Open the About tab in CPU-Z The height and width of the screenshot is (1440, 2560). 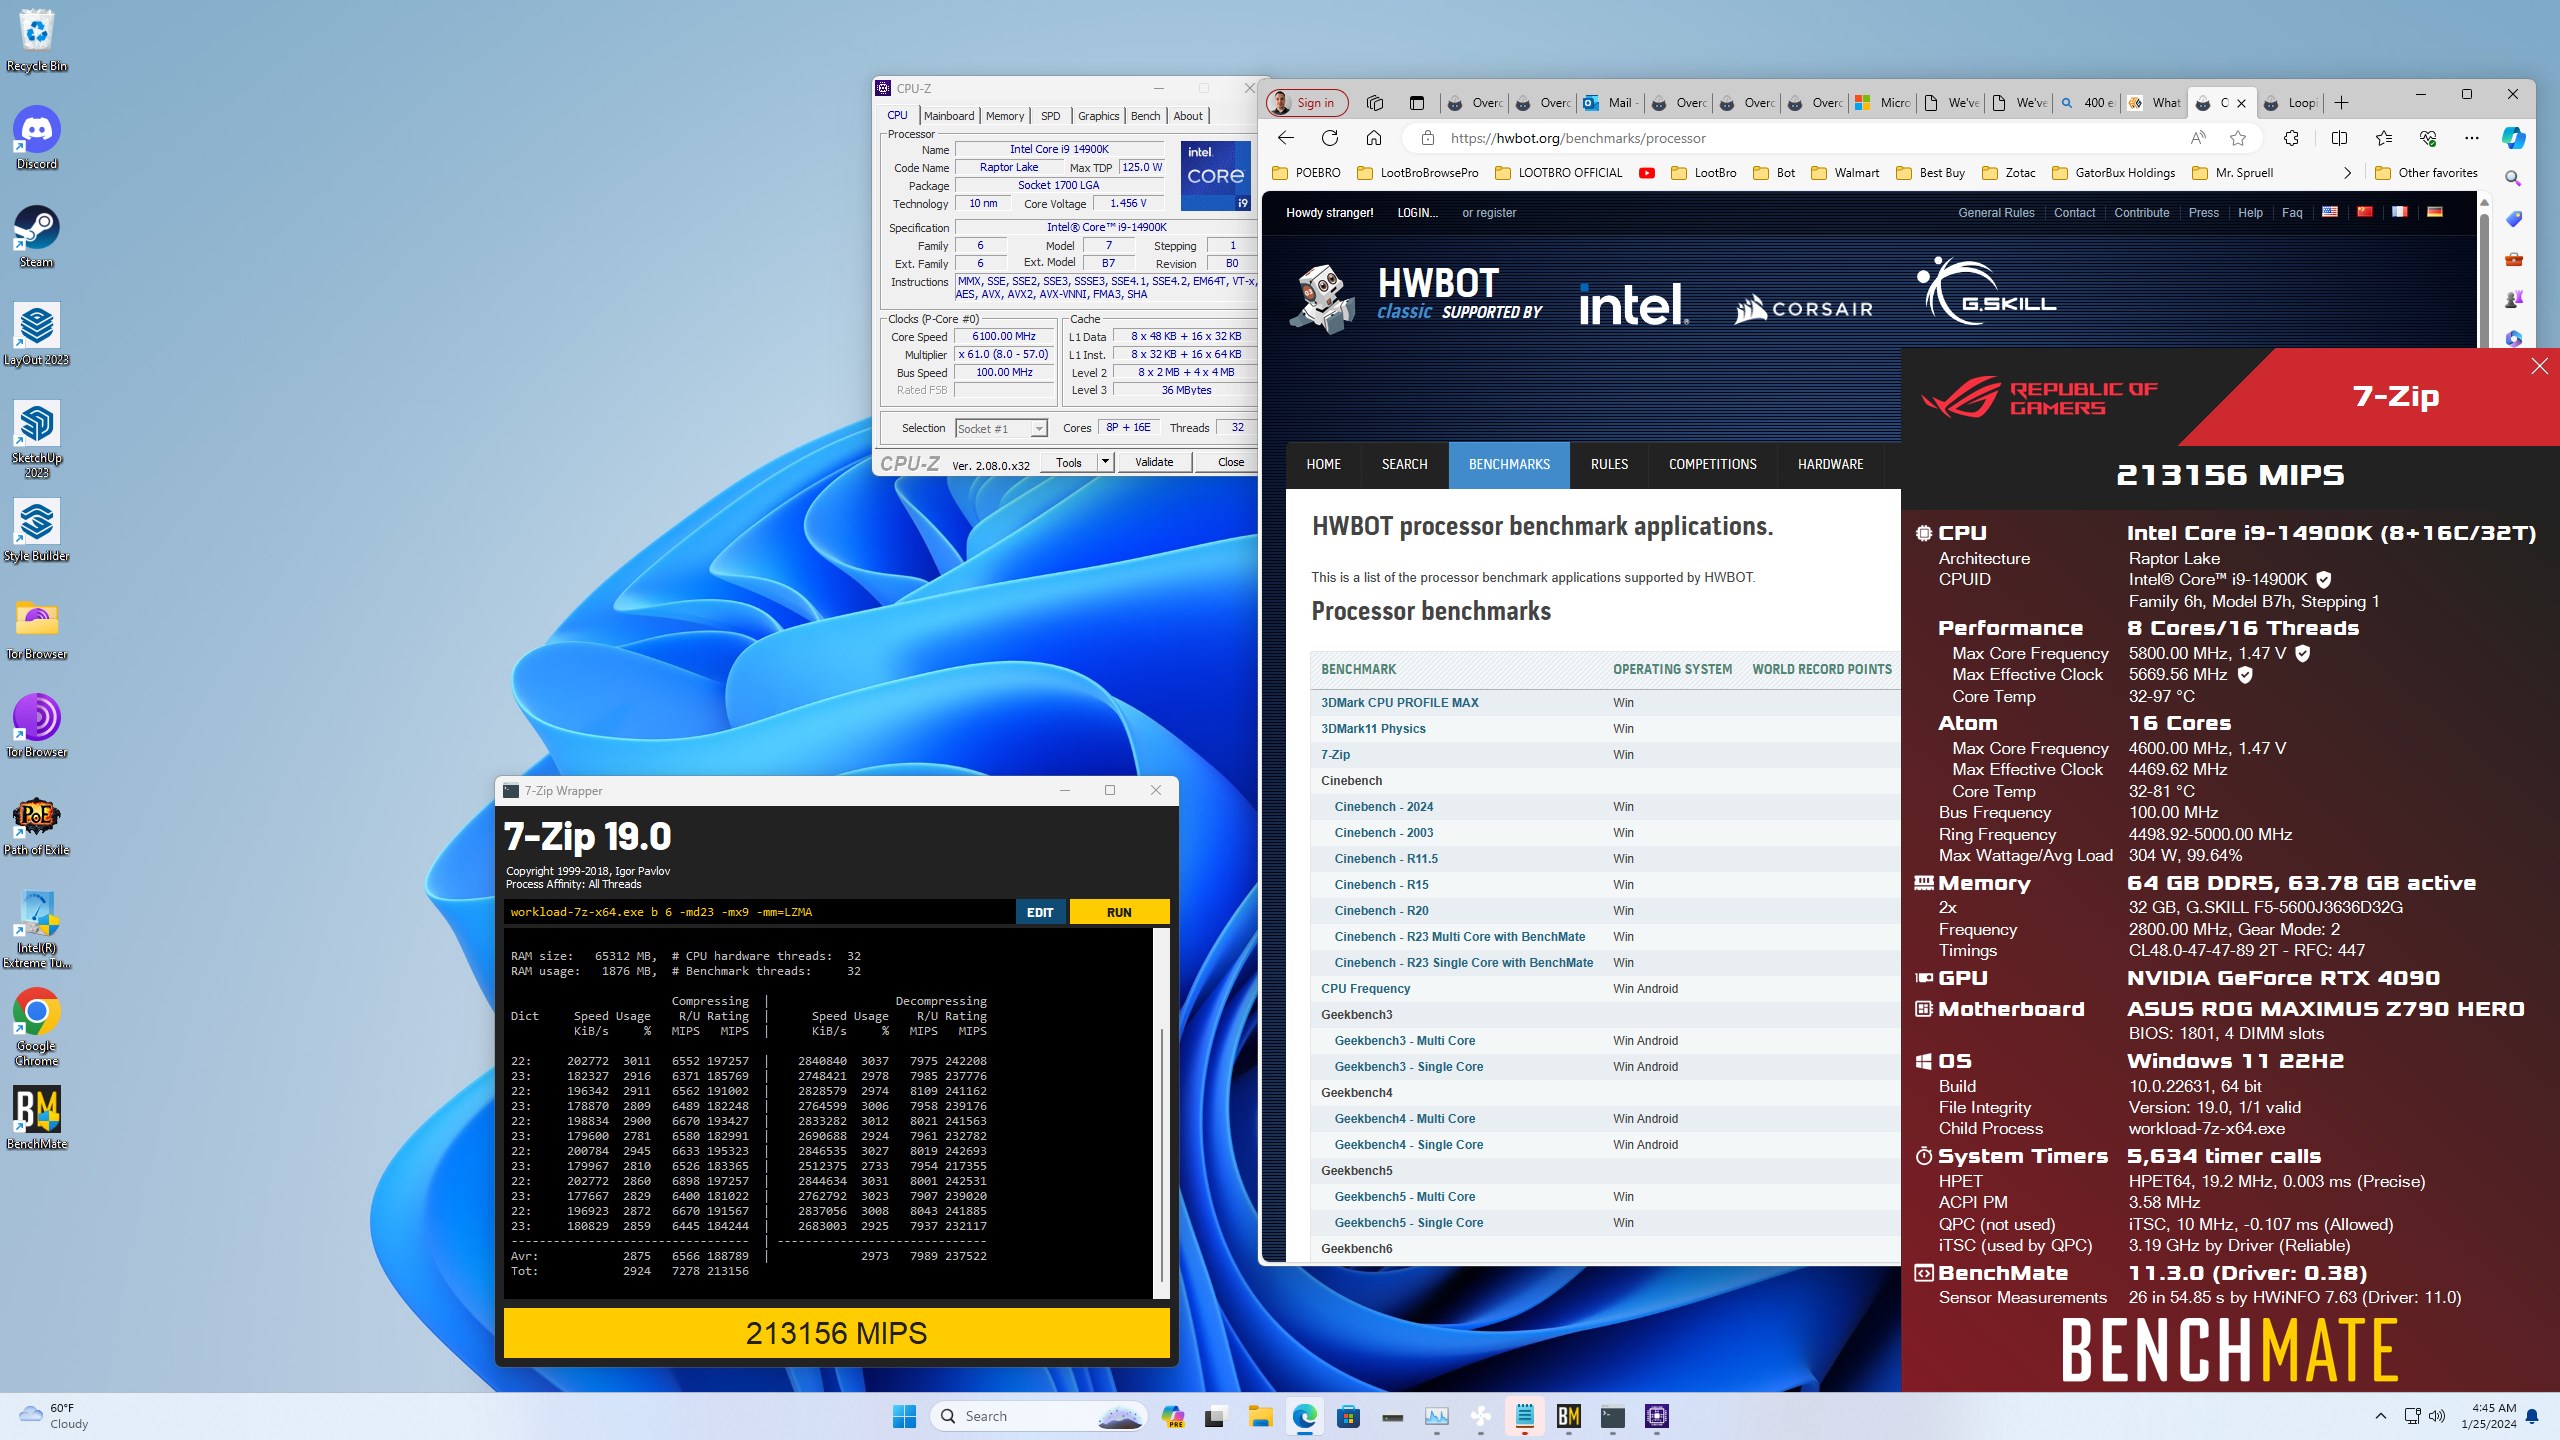[x=1188, y=116]
